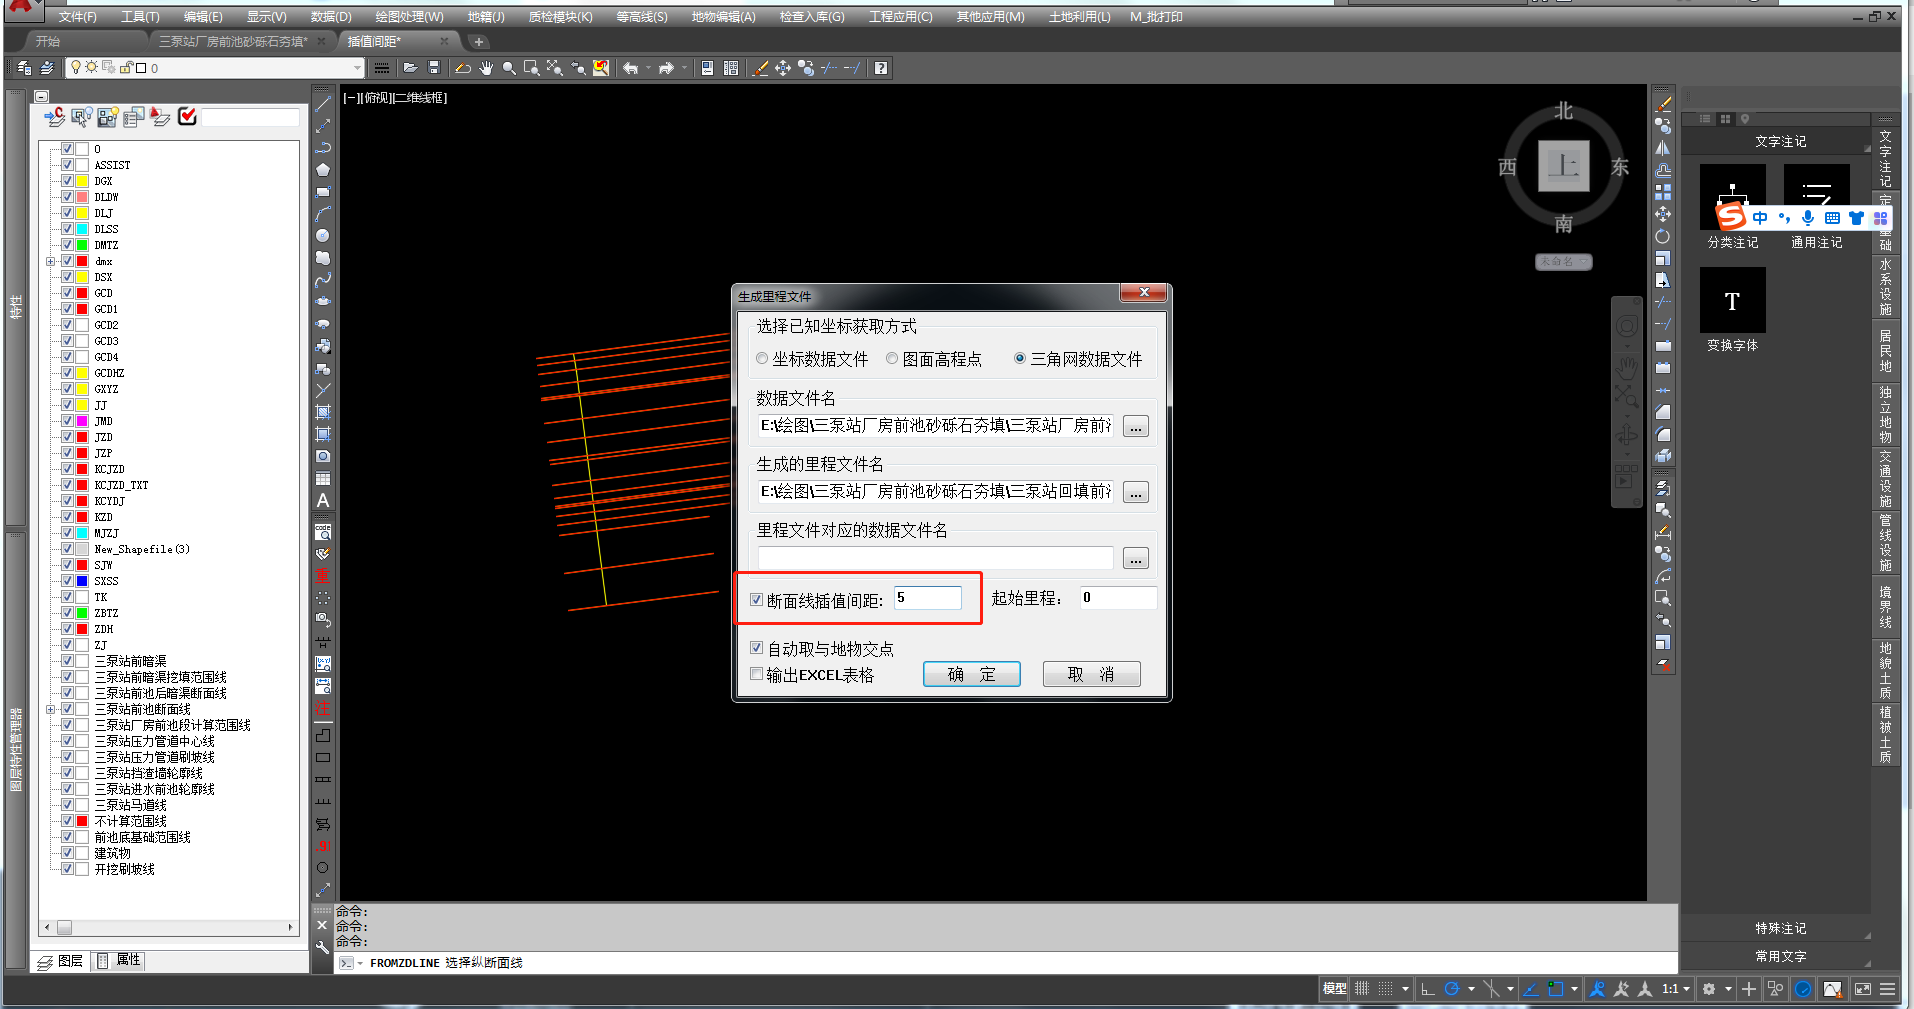
Task: Browse for 生成的里程文件名 file
Action: point(1135,493)
